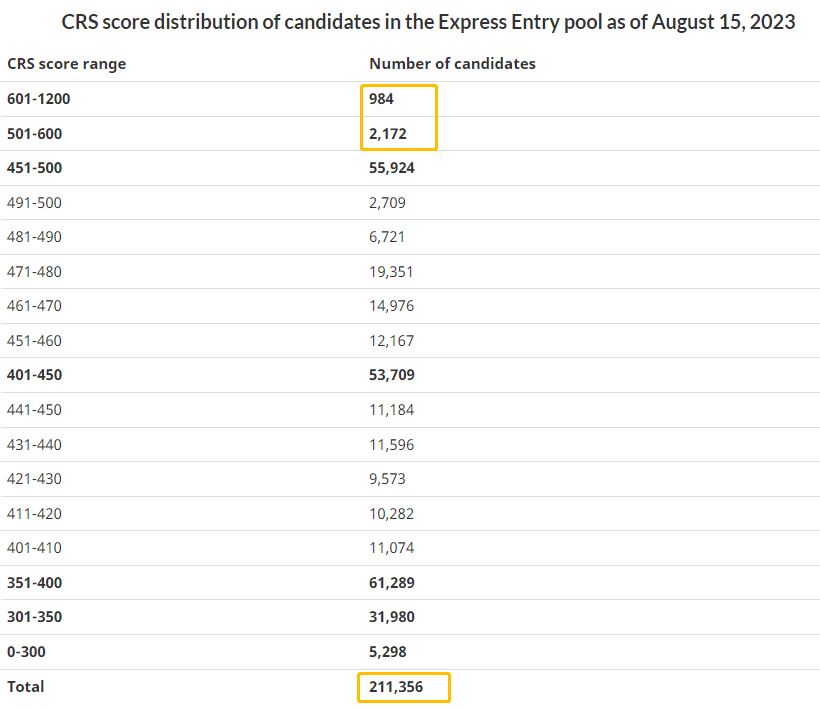This screenshot has width=820, height=710.
Task: Select the 10,282 candidates cell
Action: (391, 514)
